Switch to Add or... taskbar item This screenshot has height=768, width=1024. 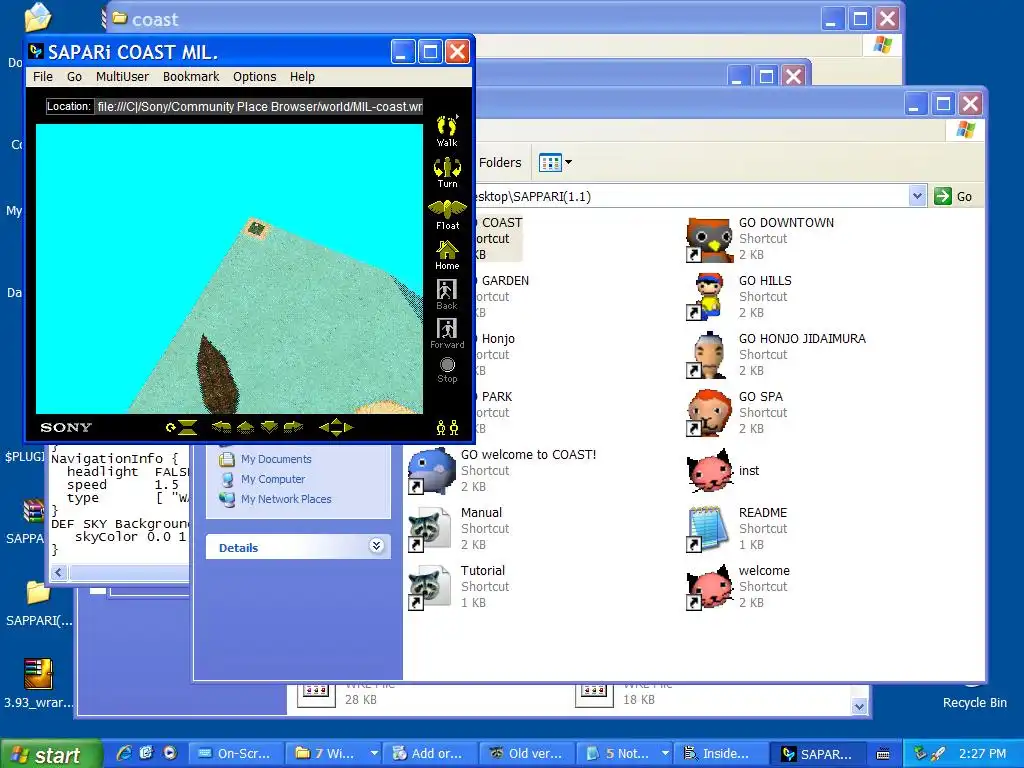click(430, 754)
